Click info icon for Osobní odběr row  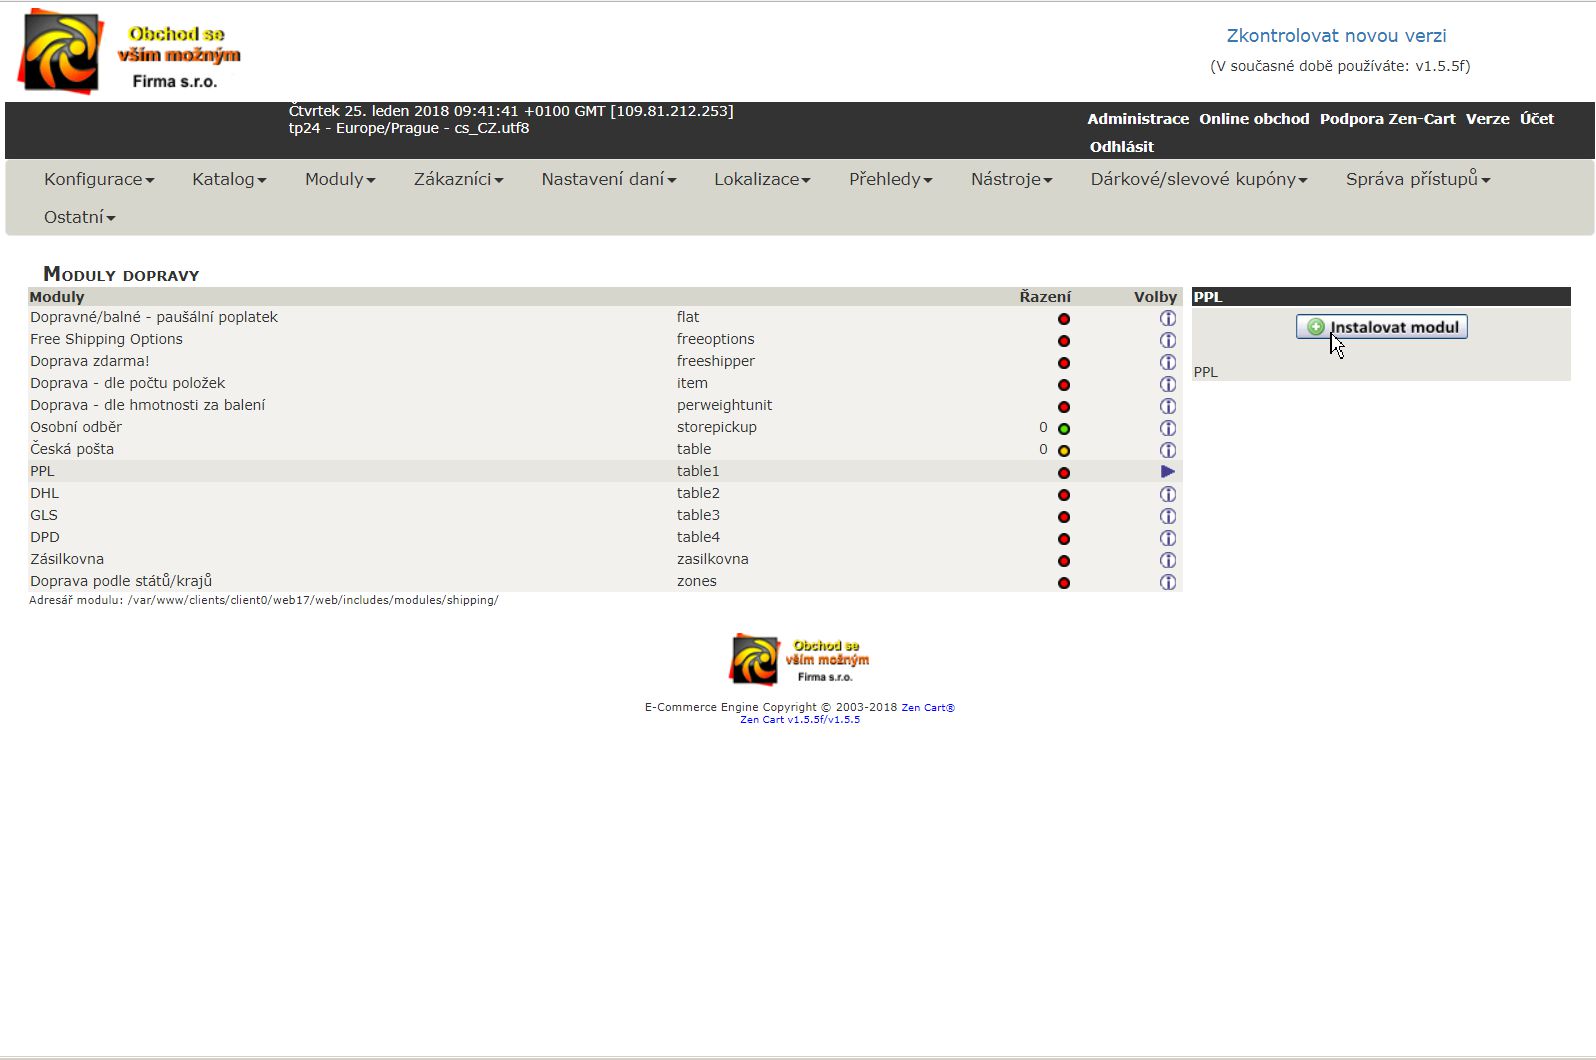(x=1167, y=428)
